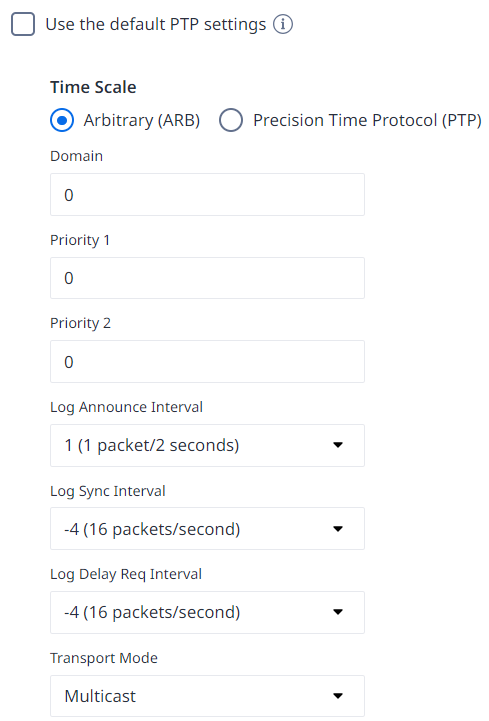Screen dimensions: 489x721
Task: Enable the Use the default PTP settings checkbox
Action: (x=23, y=24)
